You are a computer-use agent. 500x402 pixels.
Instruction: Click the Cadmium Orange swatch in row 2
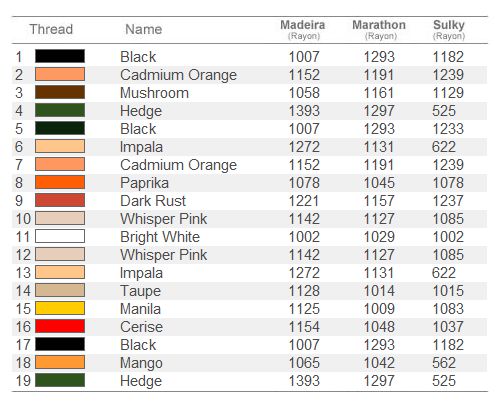60,74
